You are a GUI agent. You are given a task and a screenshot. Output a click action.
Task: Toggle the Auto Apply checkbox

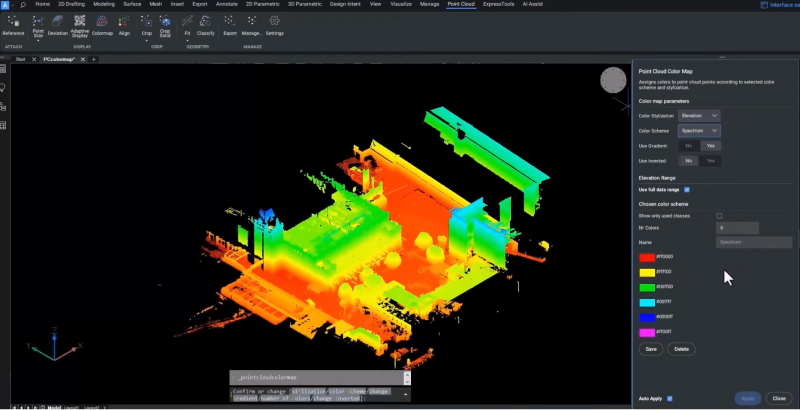pos(670,398)
